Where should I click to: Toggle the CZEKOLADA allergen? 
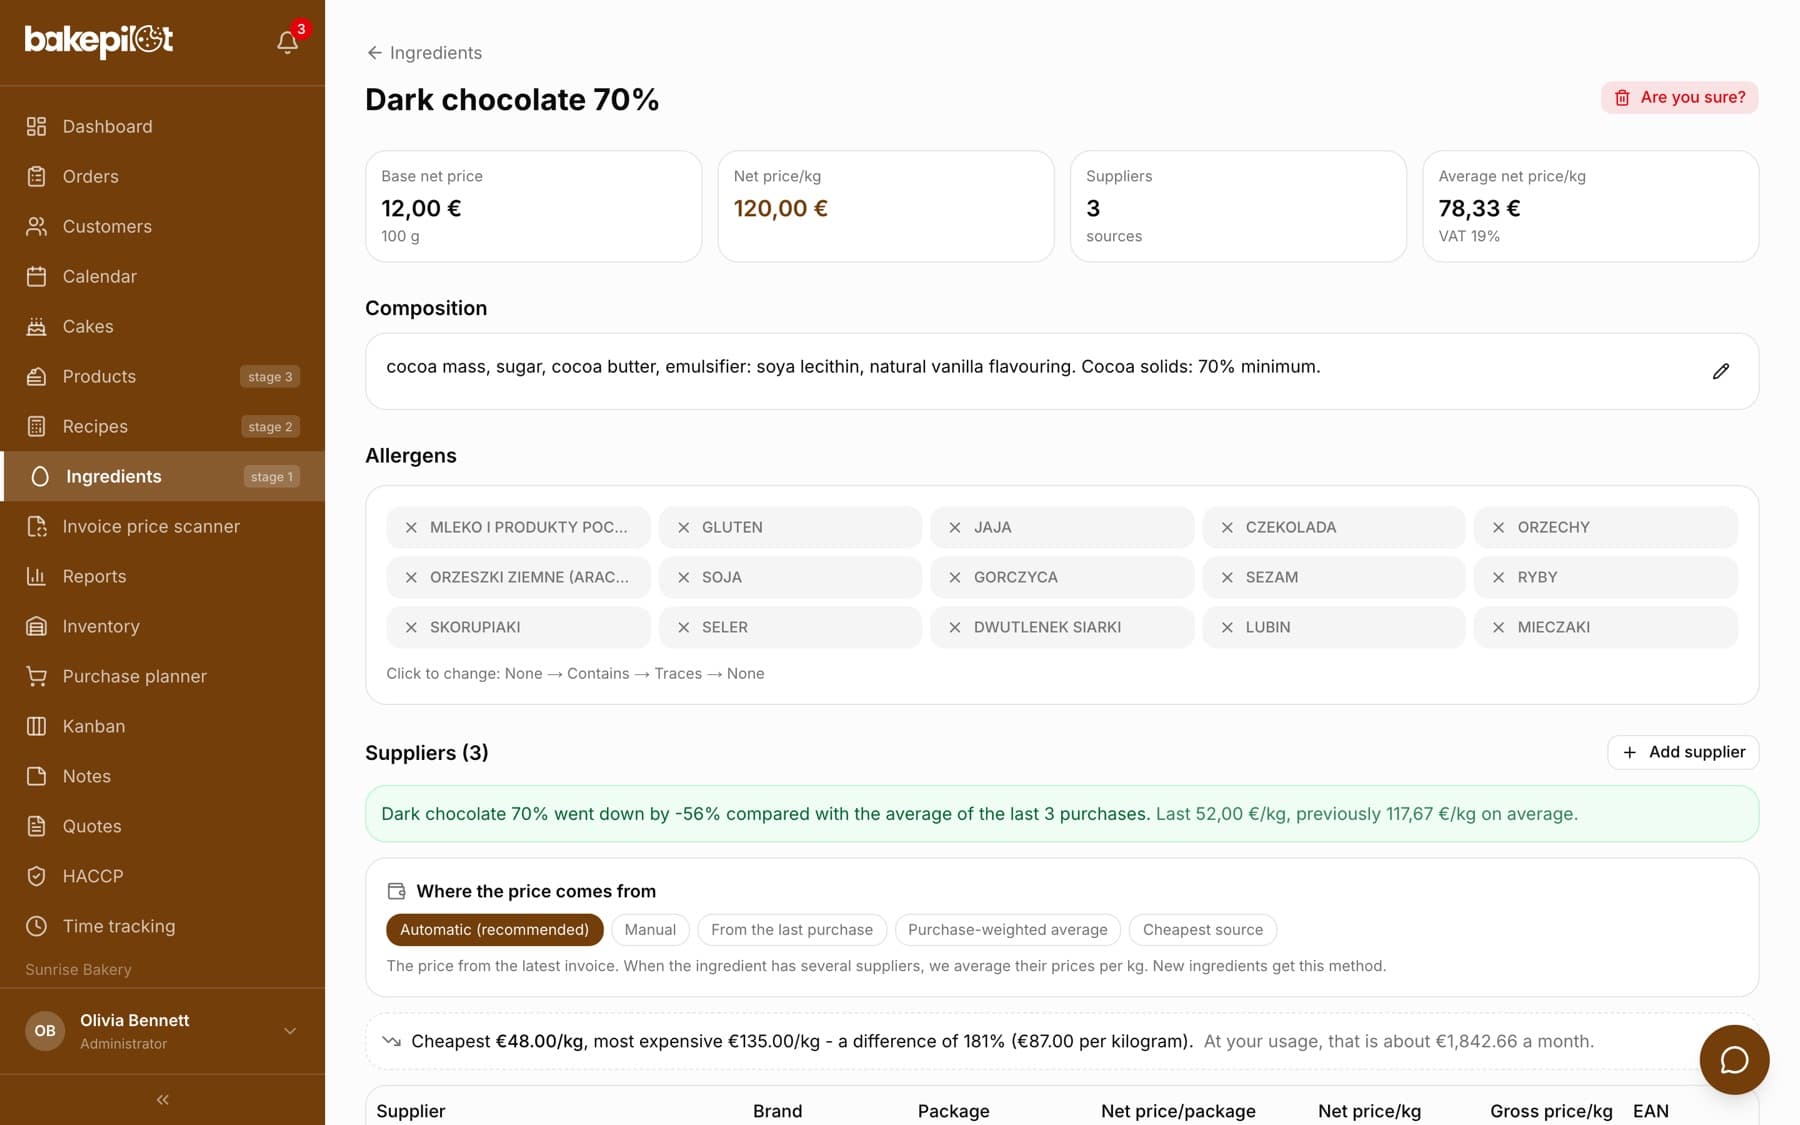(x=1334, y=527)
